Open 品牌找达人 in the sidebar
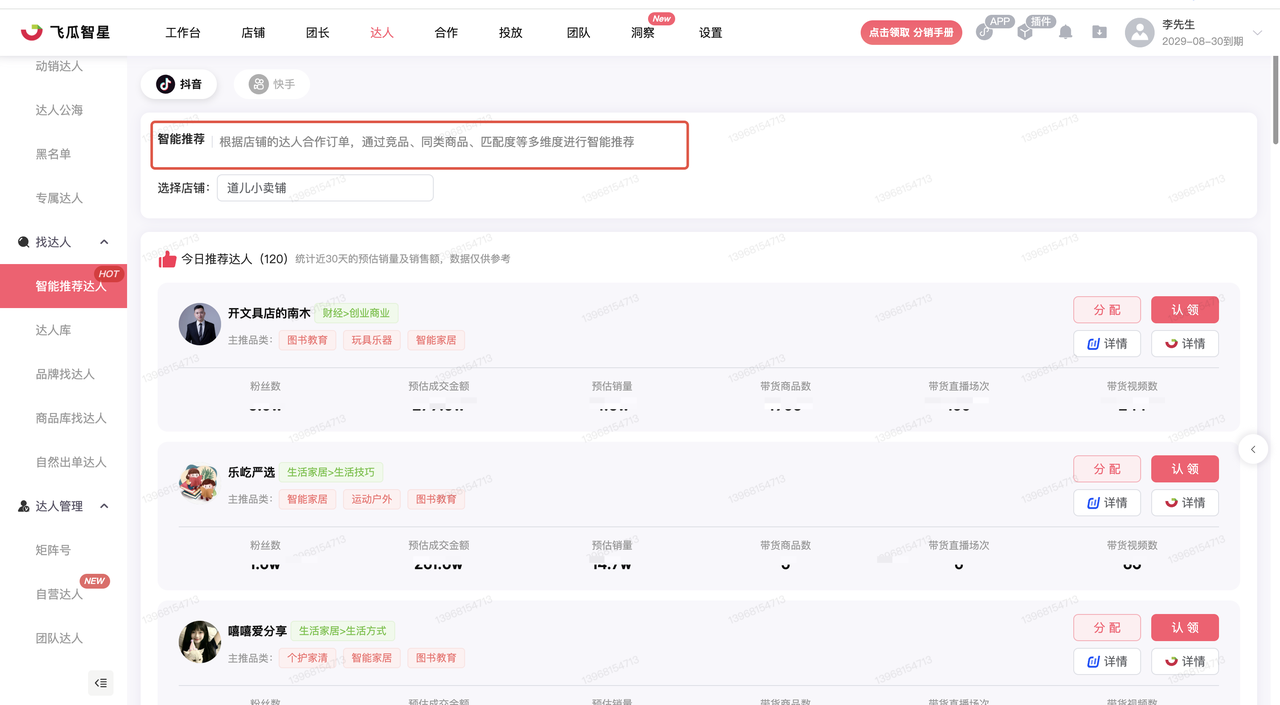Viewport: 1280px width, 705px height. click(x=65, y=374)
